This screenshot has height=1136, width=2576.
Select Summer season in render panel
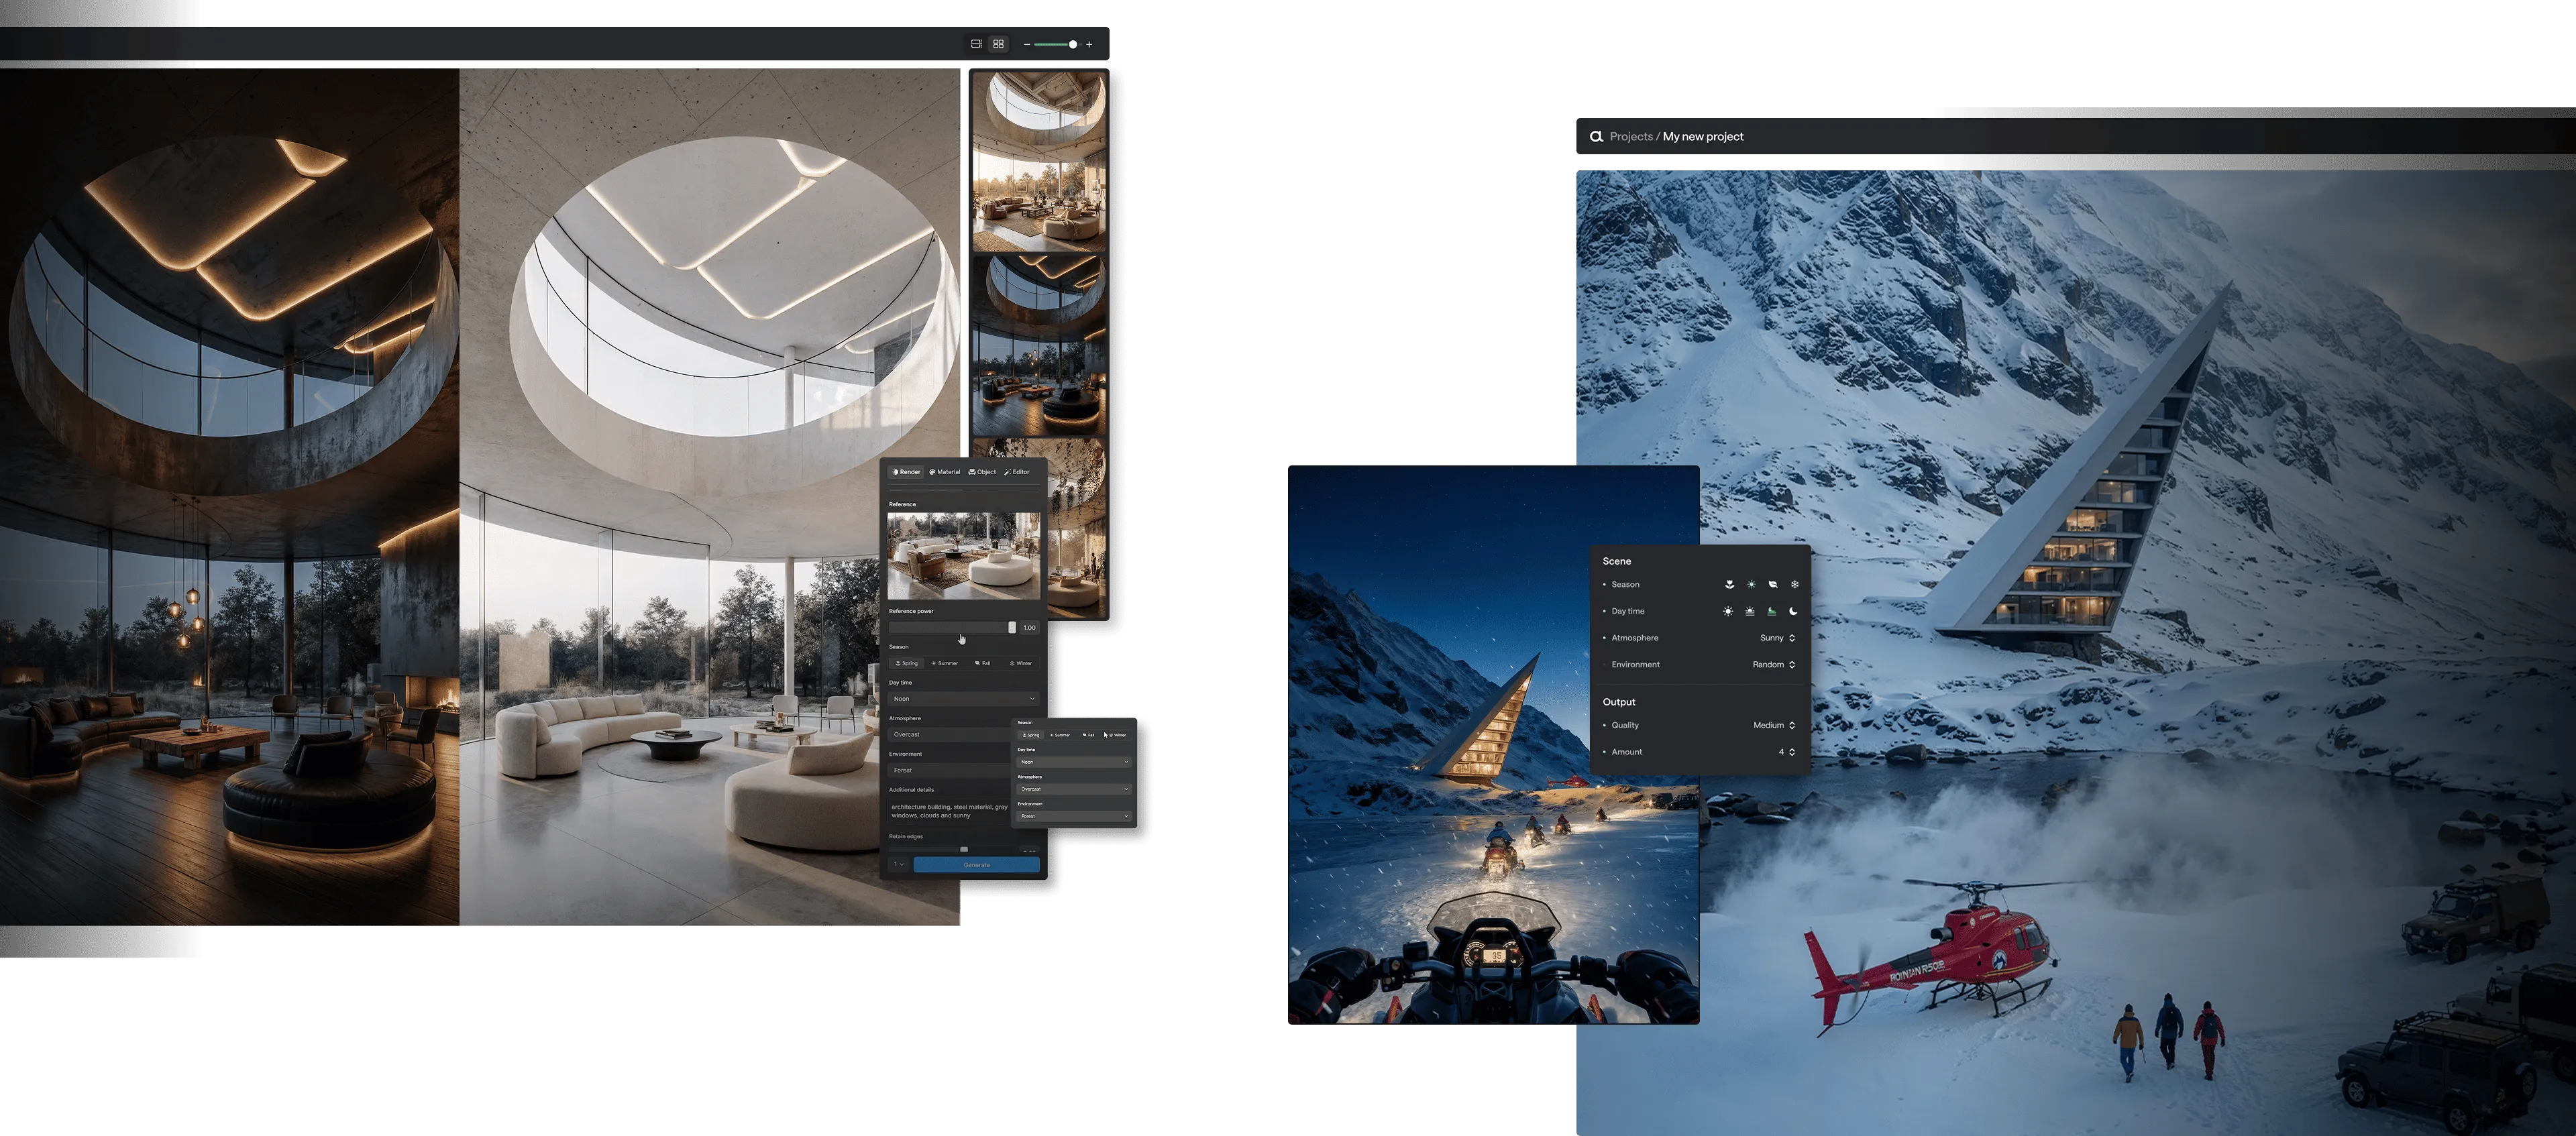click(x=945, y=663)
